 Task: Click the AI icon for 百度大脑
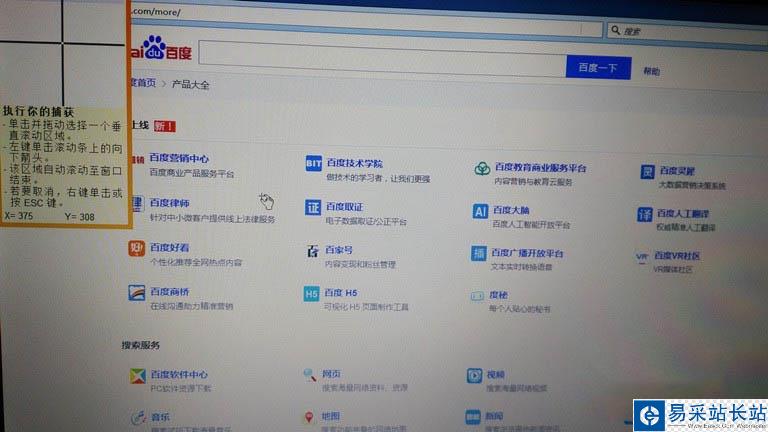tap(480, 212)
